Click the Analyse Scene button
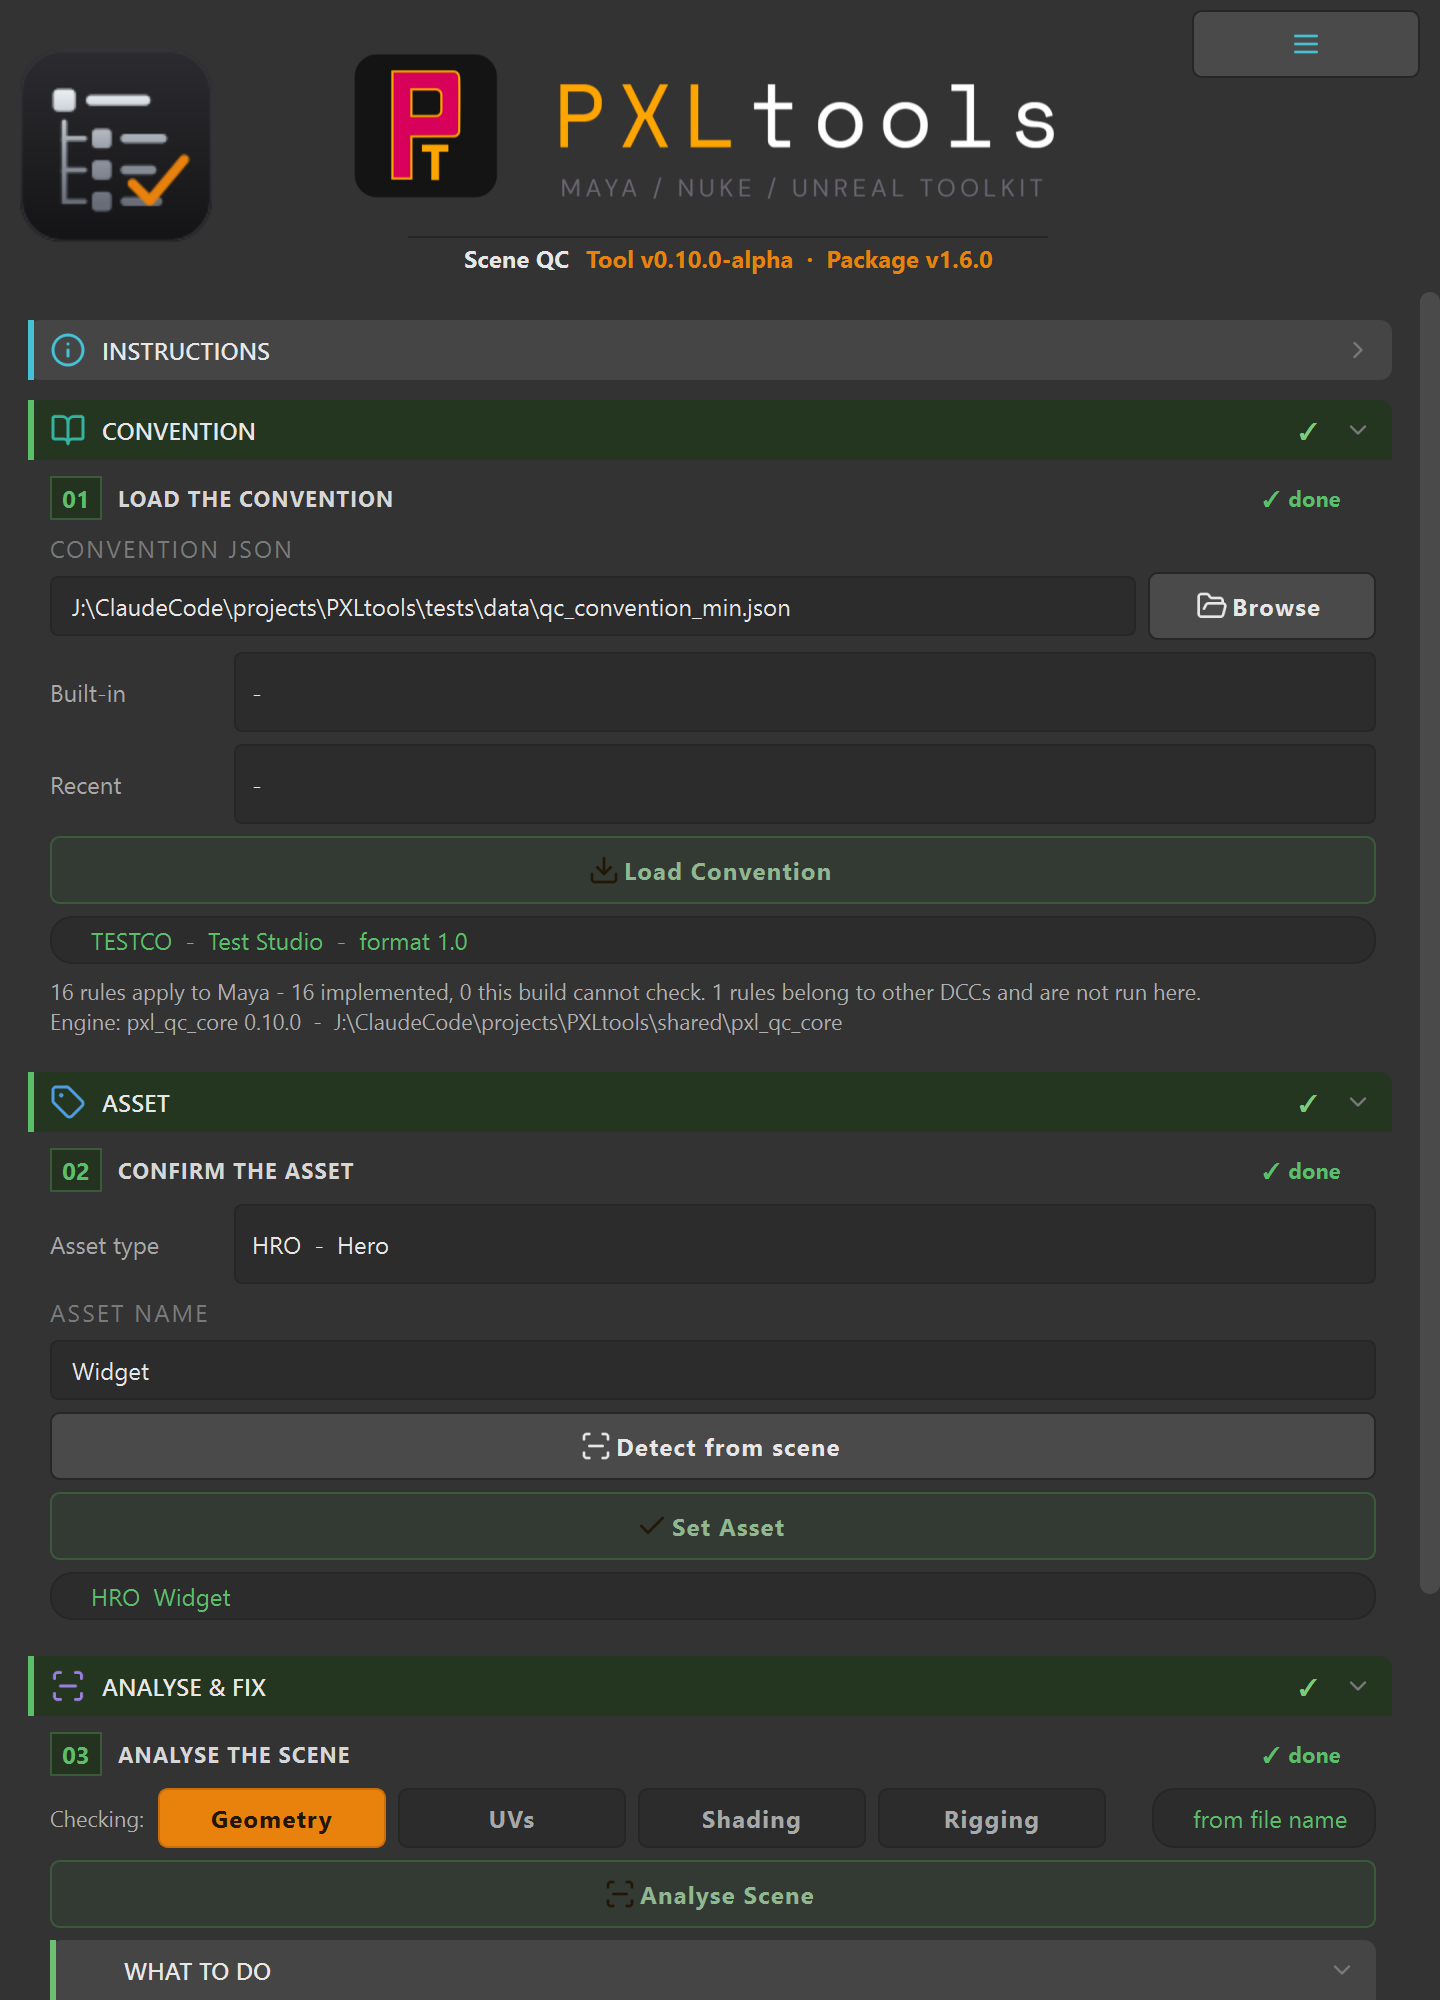Screen dimensions: 1440x2000 click(713, 1895)
